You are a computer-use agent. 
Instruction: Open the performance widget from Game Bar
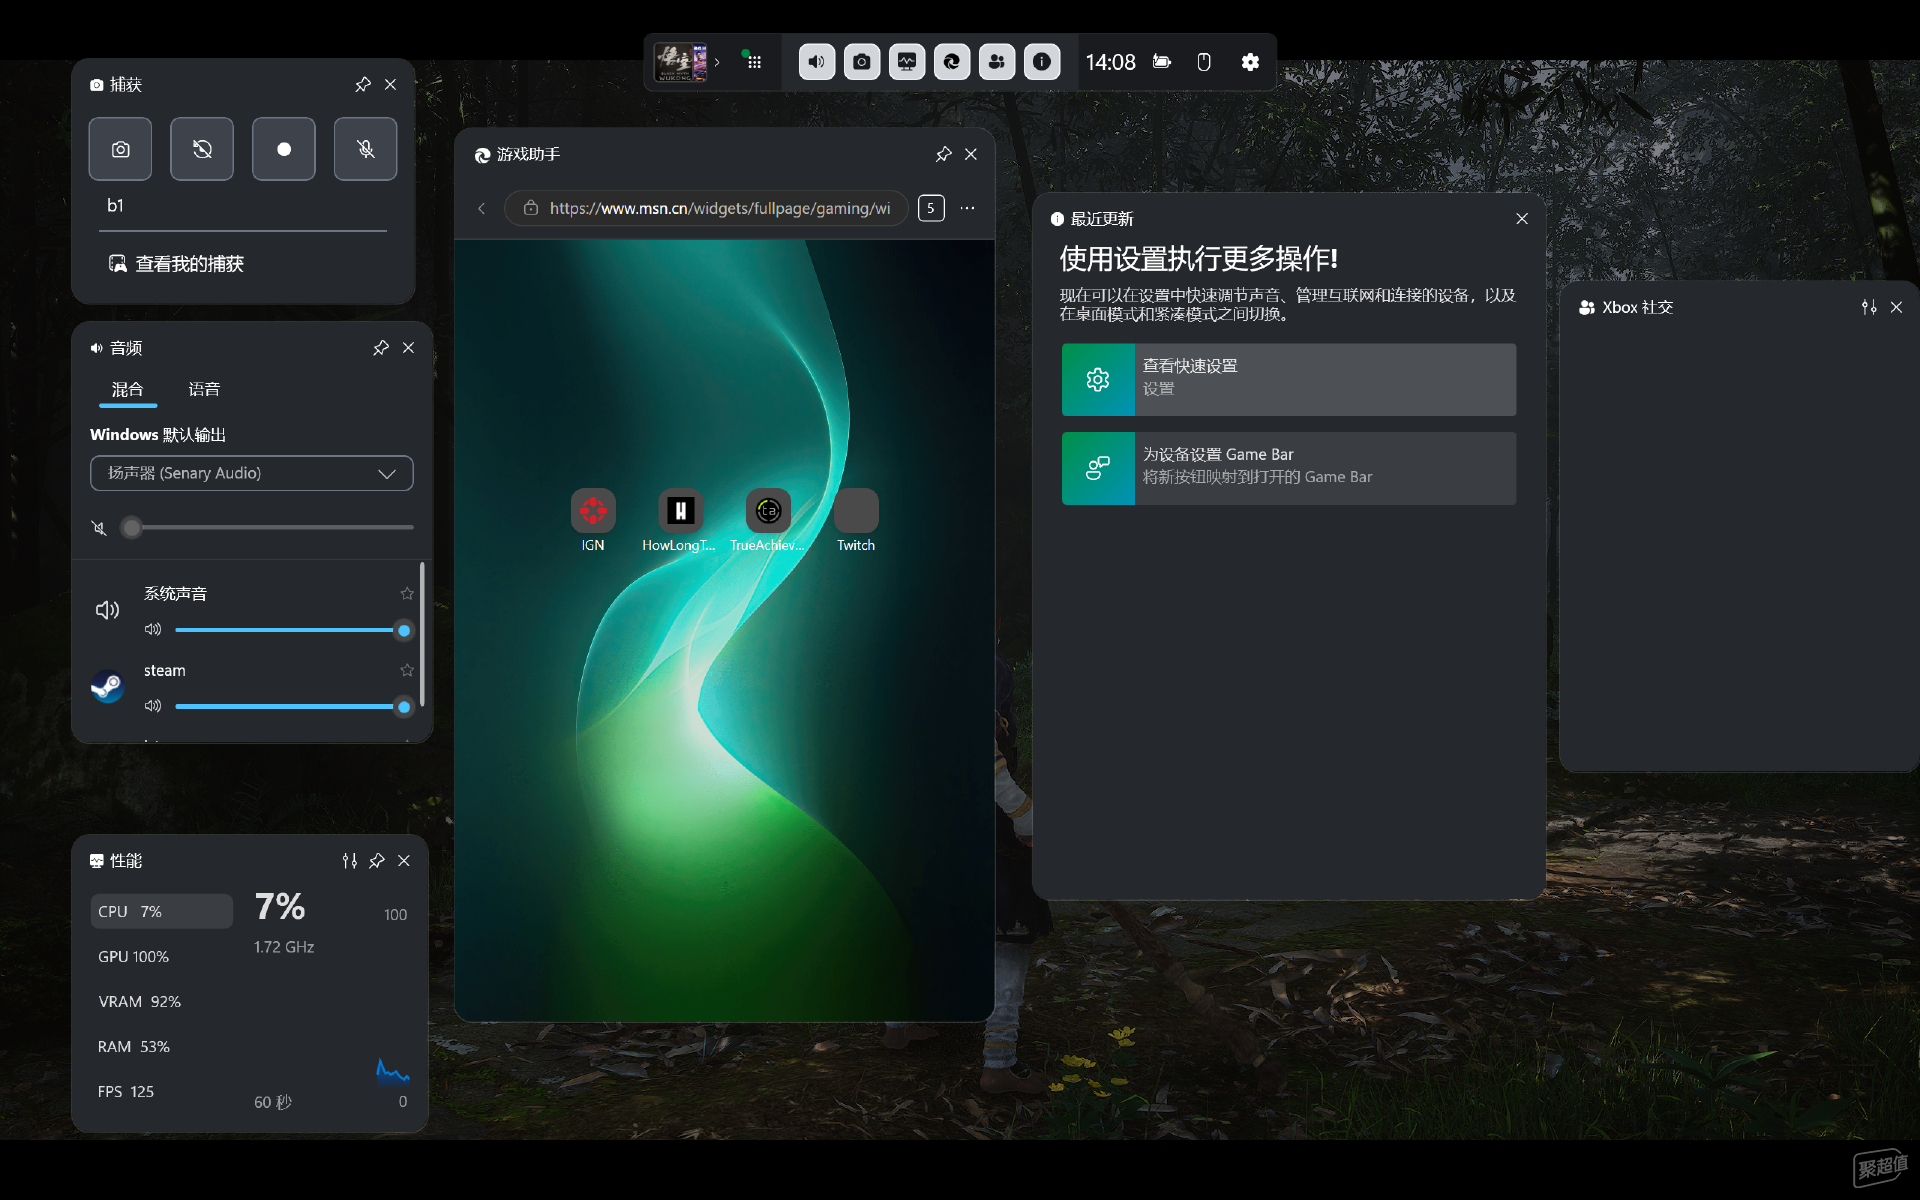pyautogui.click(x=907, y=62)
